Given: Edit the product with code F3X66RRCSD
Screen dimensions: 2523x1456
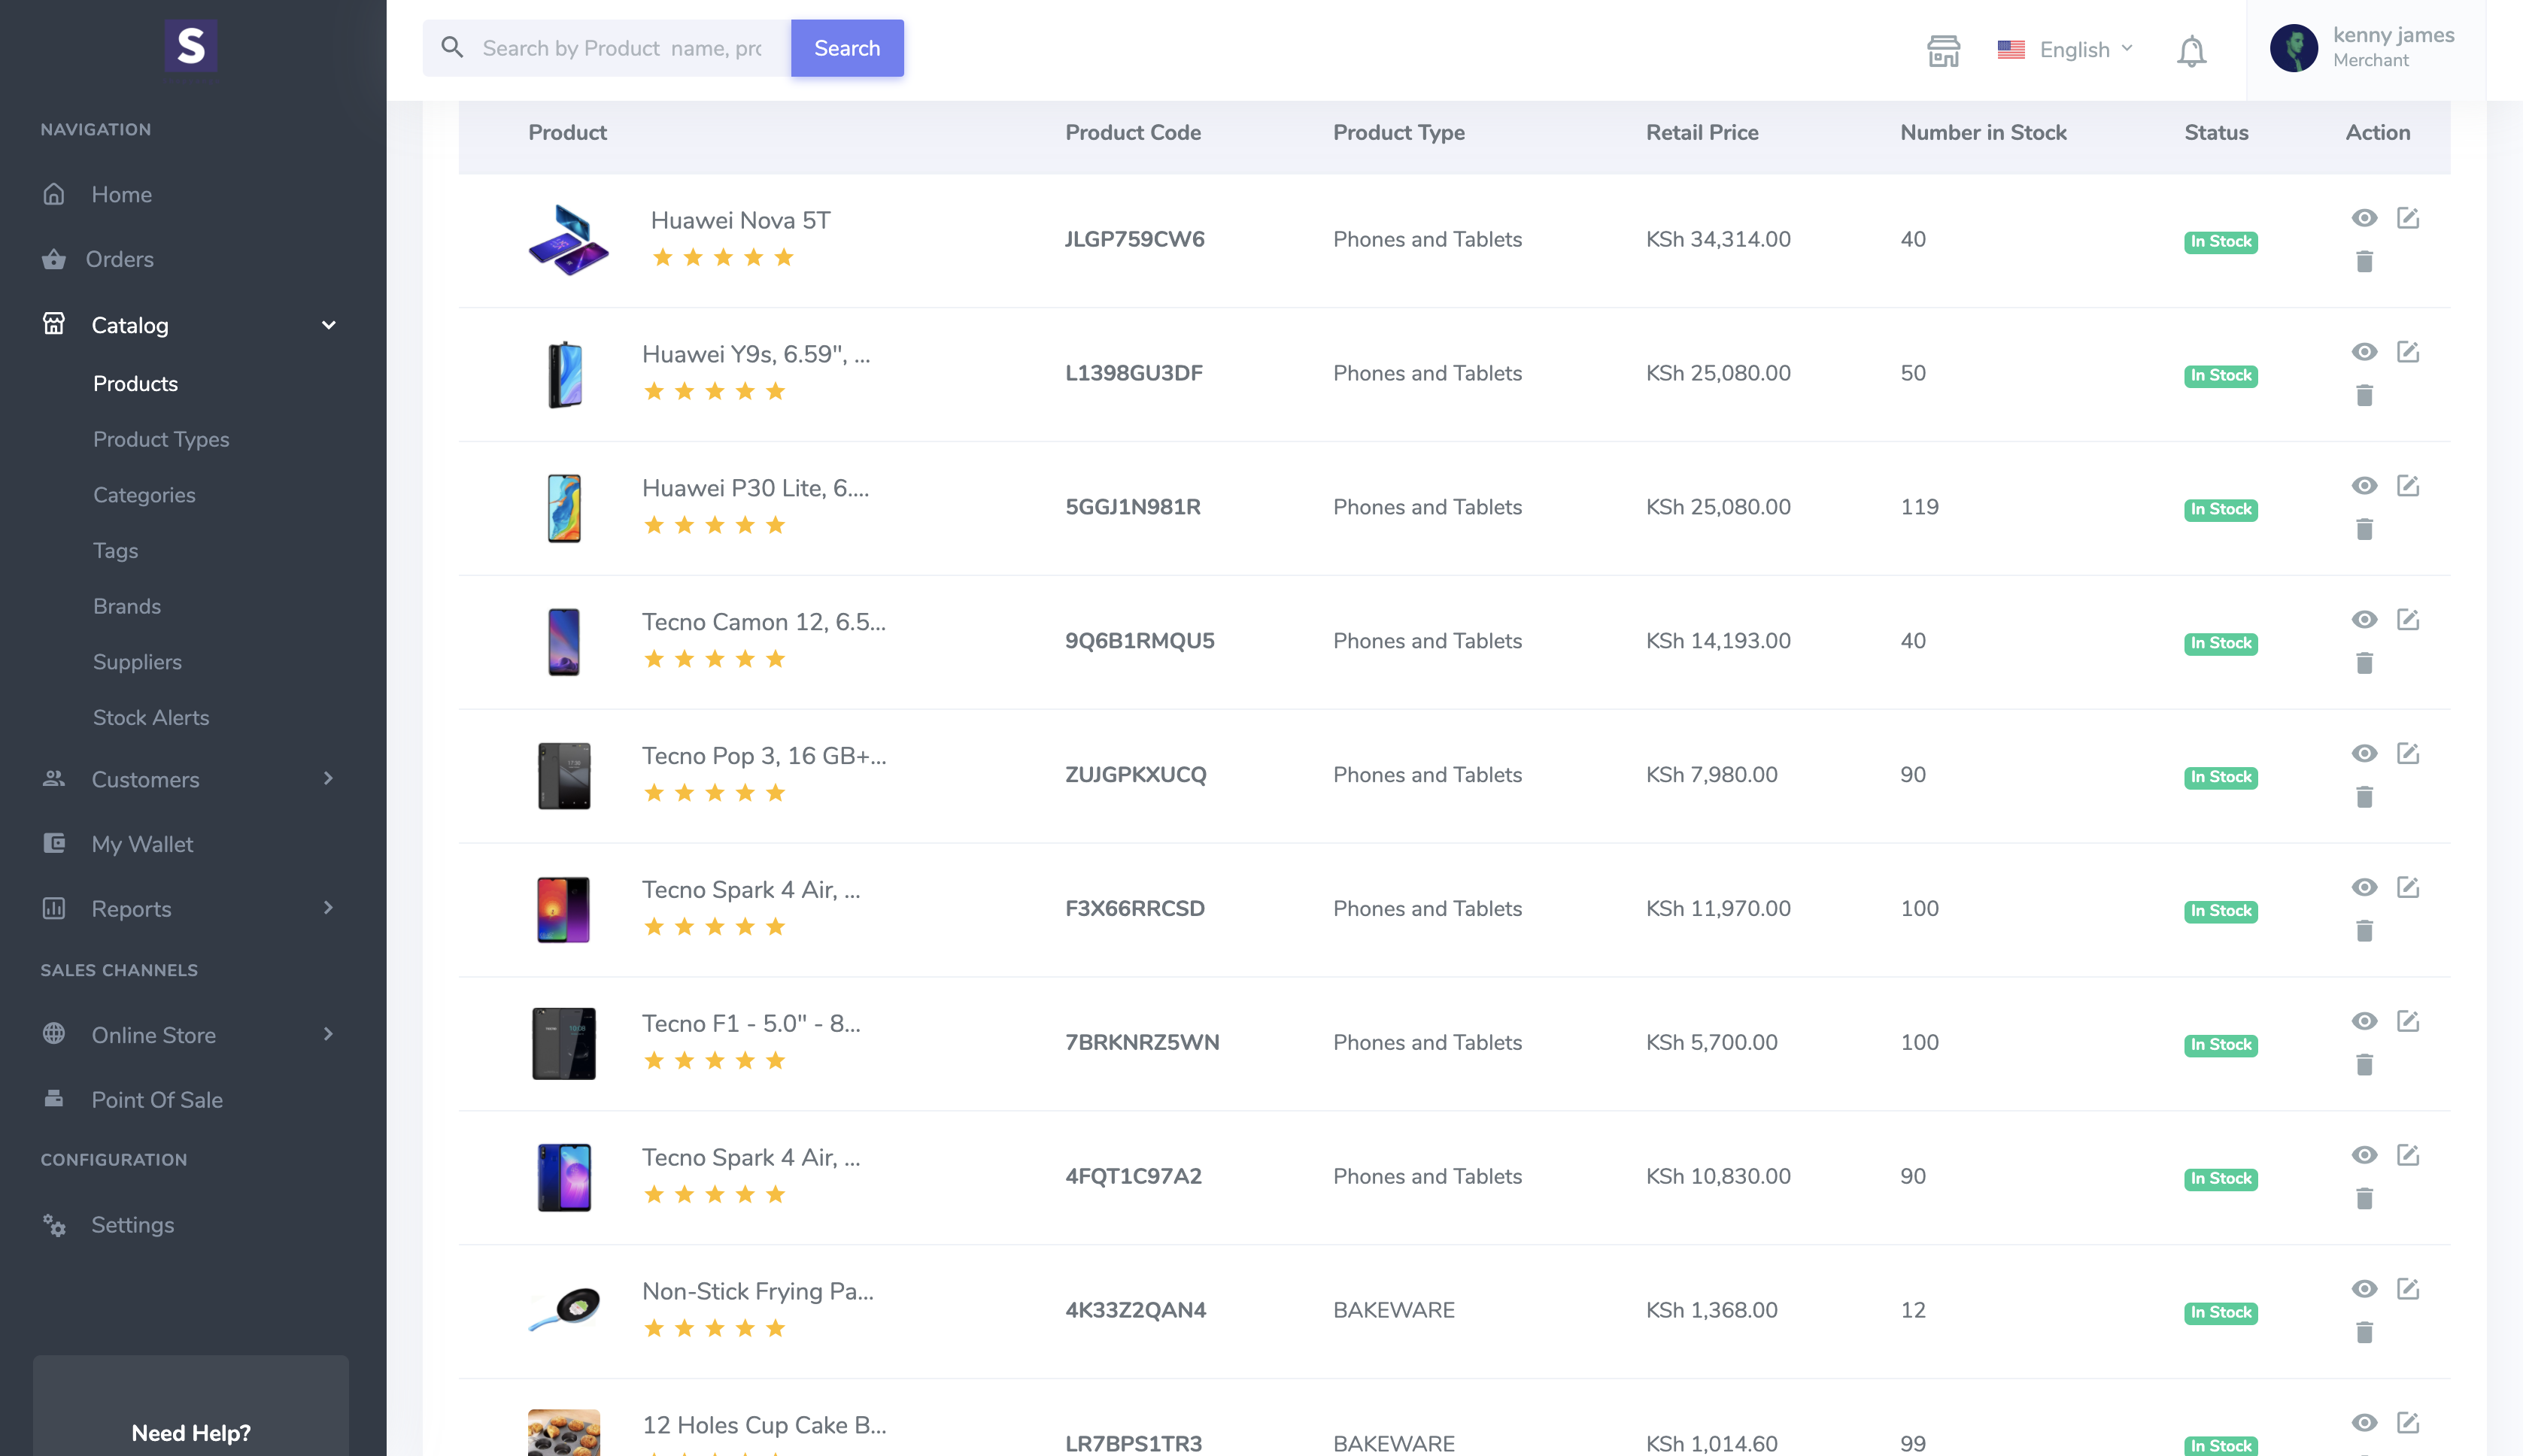Looking at the screenshot, I should click(2408, 888).
